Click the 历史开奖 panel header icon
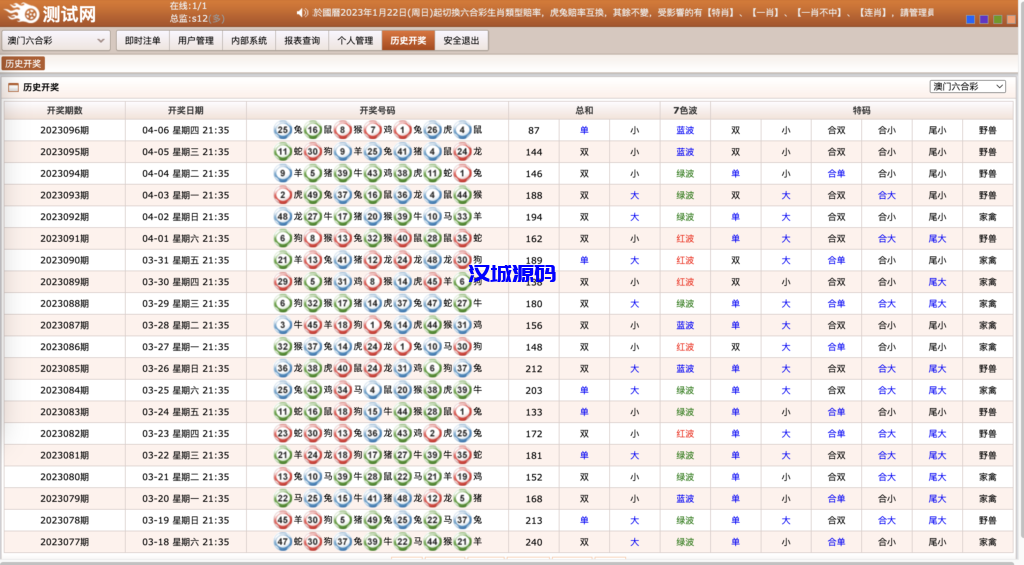Screen dimensions: 1024x565 [x=13, y=87]
